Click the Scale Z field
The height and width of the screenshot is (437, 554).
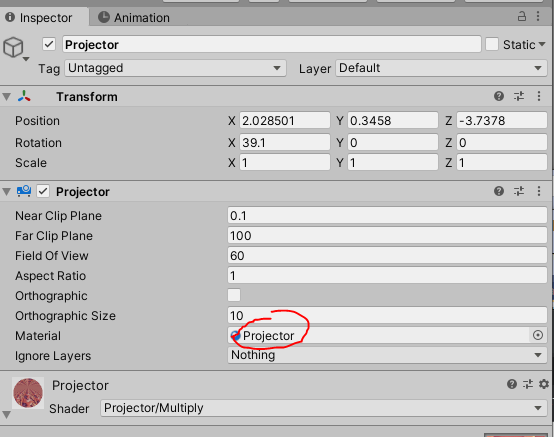[502, 163]
